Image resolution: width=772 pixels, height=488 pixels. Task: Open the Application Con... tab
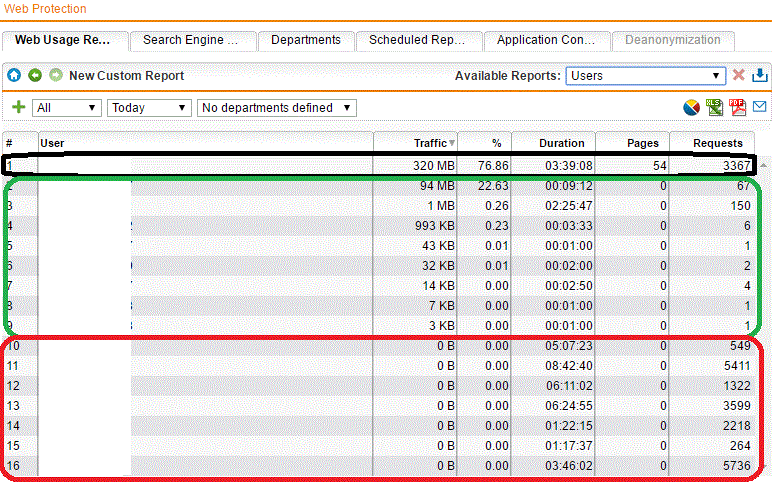[546, 41]
